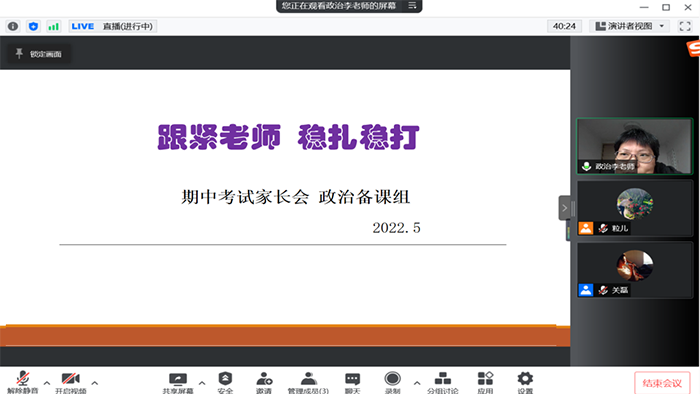Open the Share Screen (共享屏幕) tool

pyautogui.click(x=178, y=383)
